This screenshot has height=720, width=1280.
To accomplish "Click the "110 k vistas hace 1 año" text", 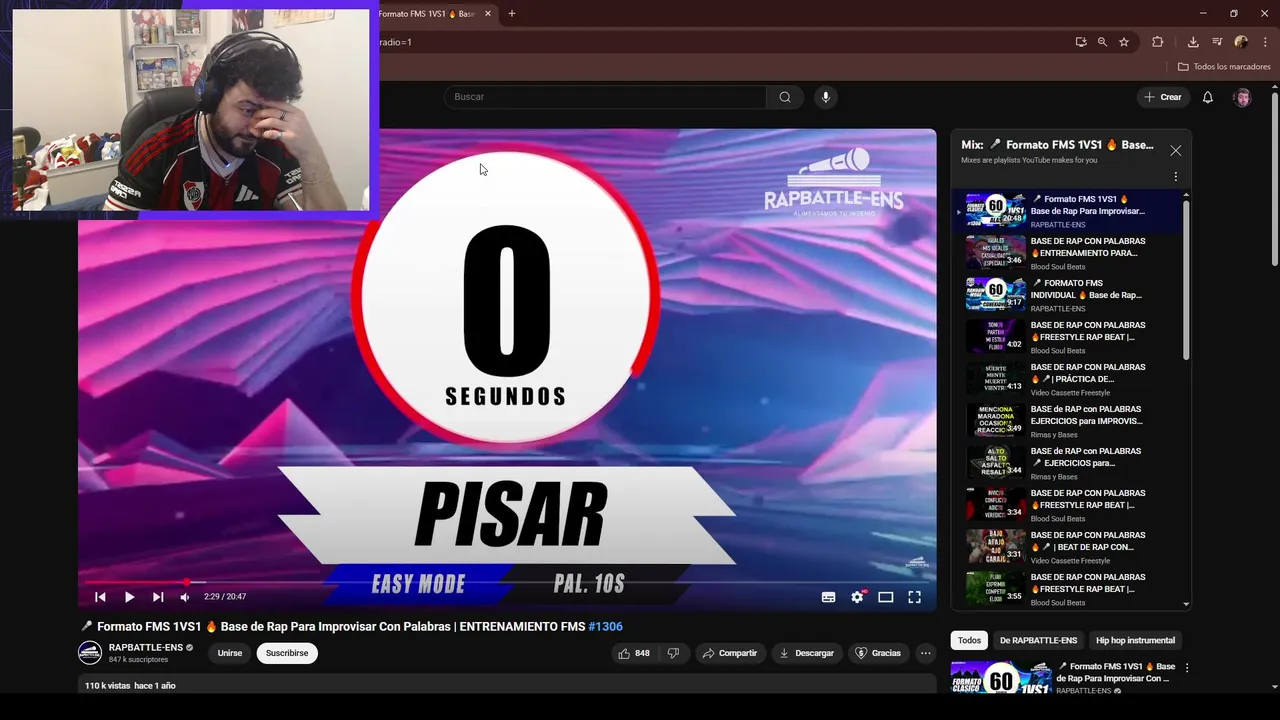I will tap(130, 686).
